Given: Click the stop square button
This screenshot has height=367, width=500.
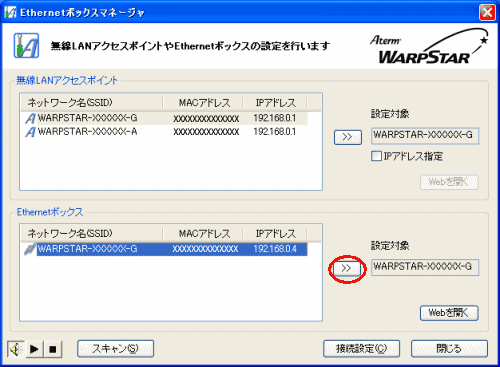Looking at the screenshot, I should (x=53, y=349).
